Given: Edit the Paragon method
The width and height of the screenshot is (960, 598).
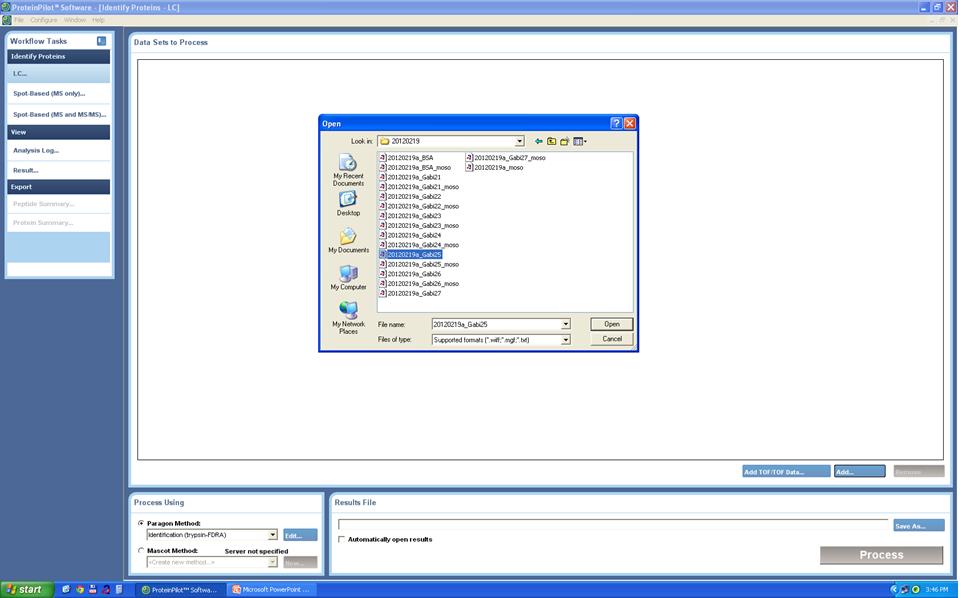Looking at the screenshot, I should click(300, 536).
